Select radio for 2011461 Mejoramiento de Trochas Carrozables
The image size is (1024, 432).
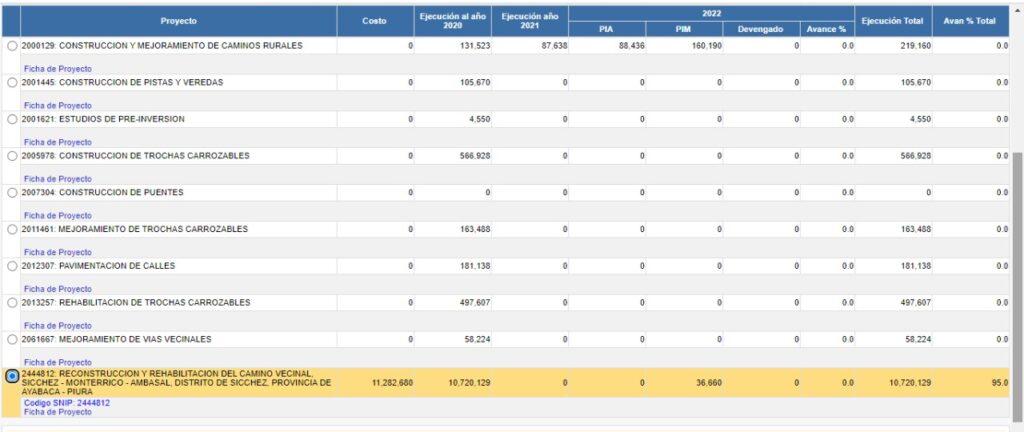click(12, 229)
